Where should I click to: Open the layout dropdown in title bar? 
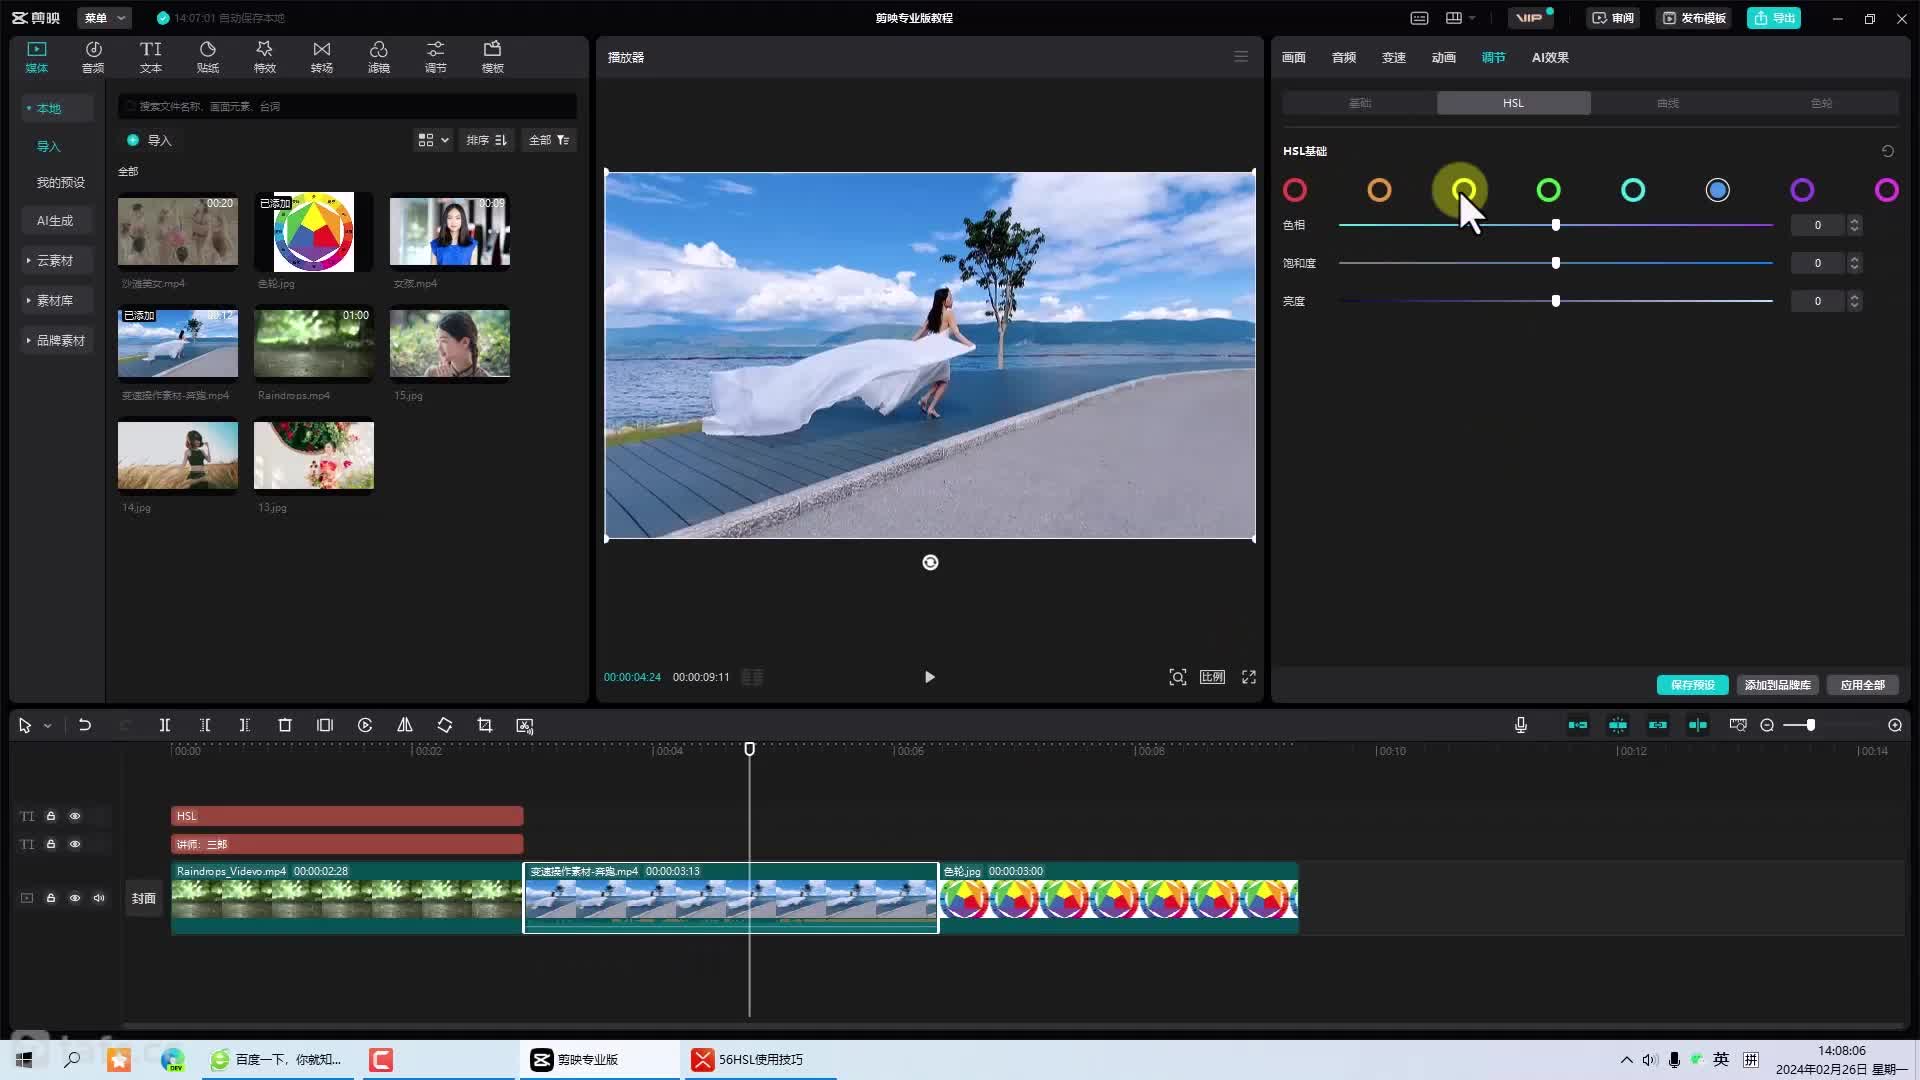(x=1461, y=18)
